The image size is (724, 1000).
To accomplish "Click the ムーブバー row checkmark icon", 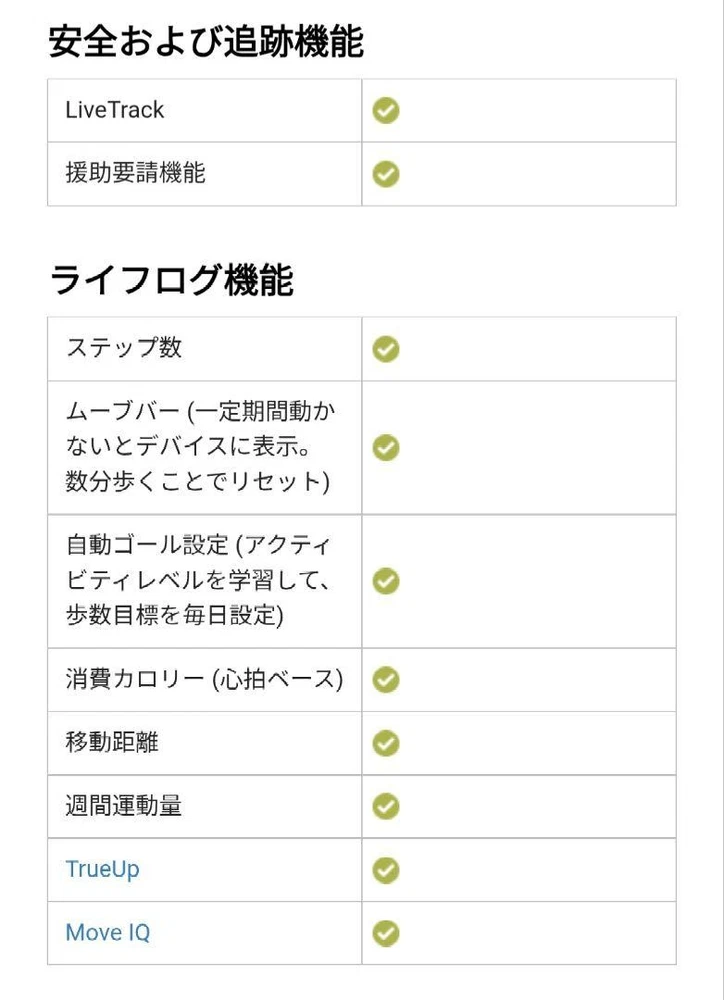I will pos(386,447).
